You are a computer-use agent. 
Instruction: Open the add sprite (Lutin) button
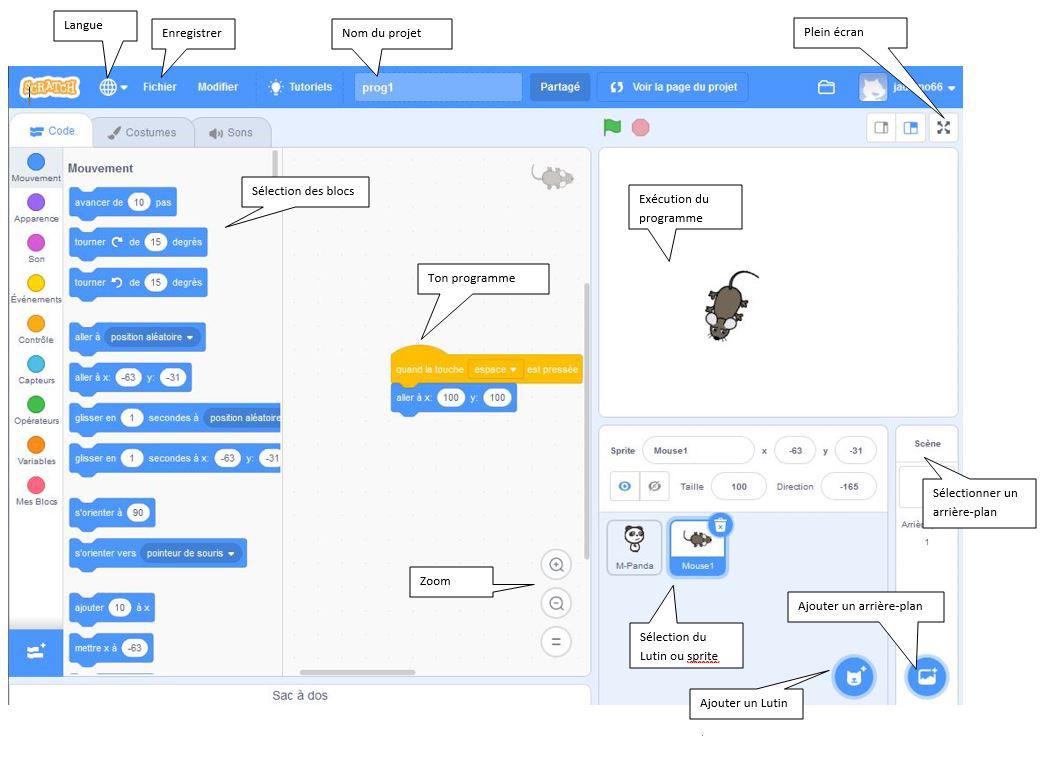tap(855, 677)
